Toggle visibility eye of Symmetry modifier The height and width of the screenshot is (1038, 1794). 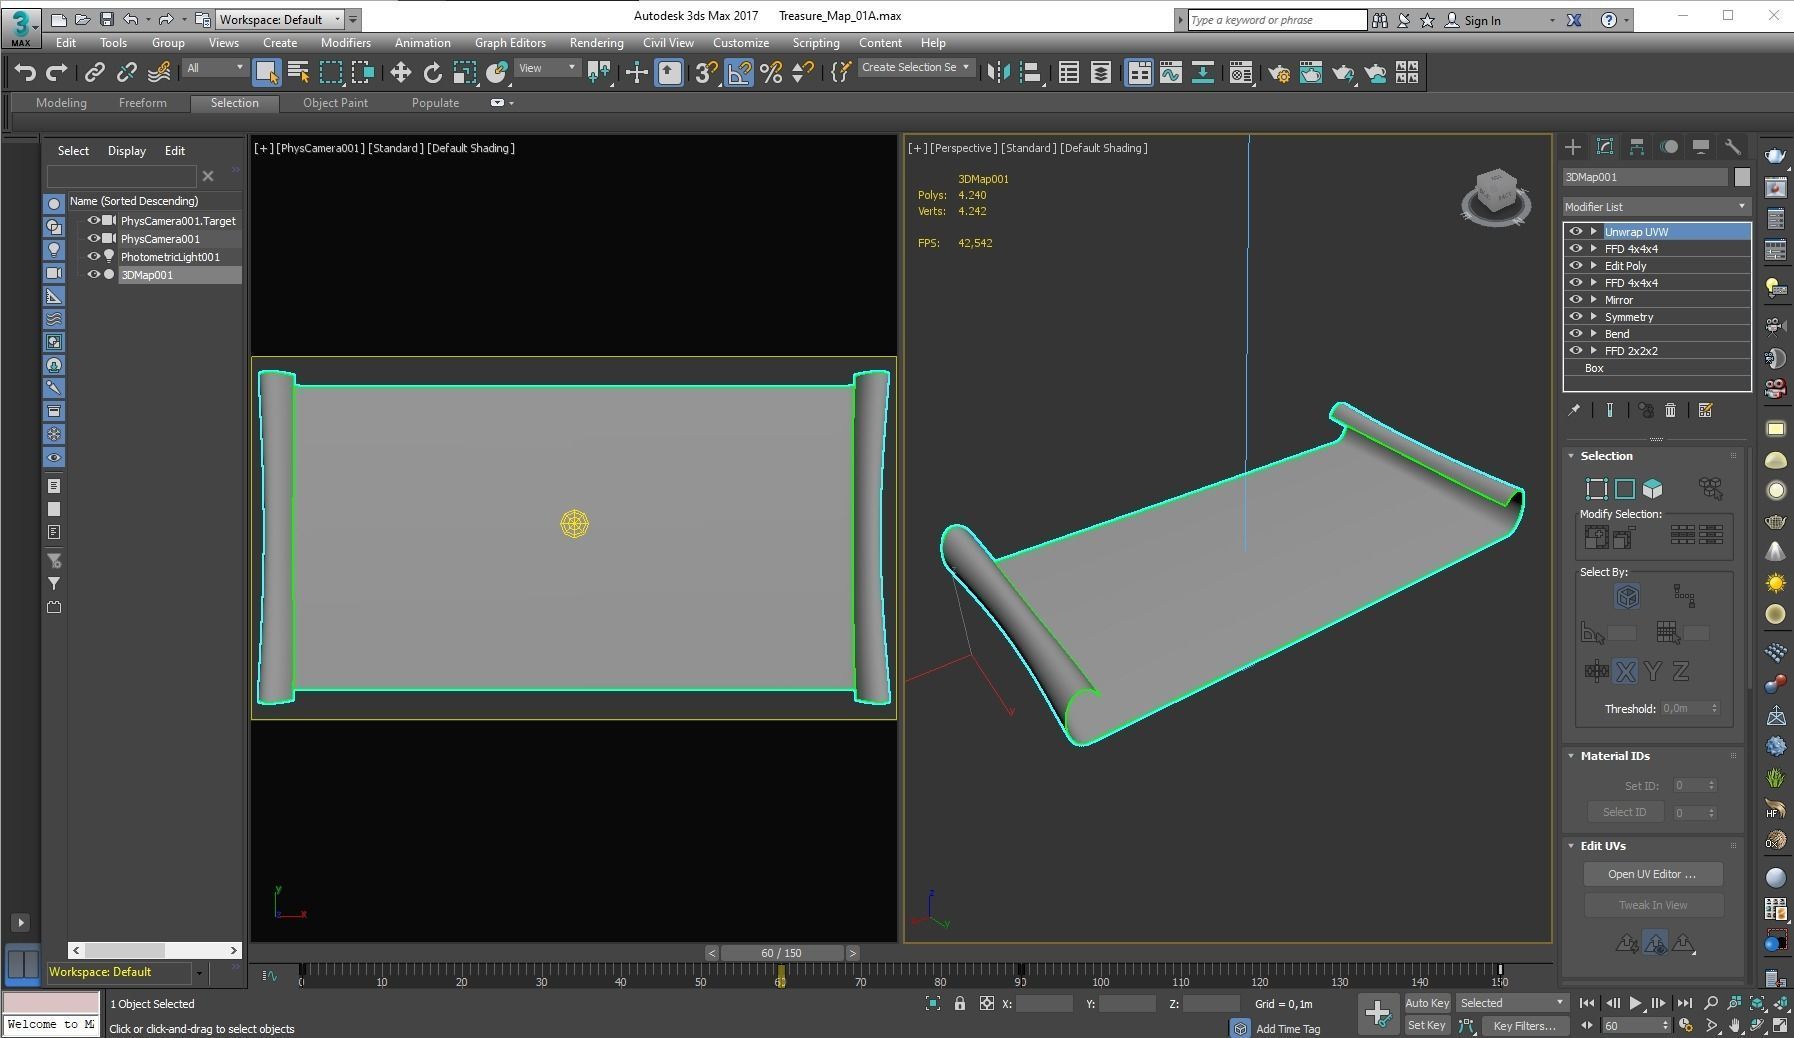(x=1577, y=317)
